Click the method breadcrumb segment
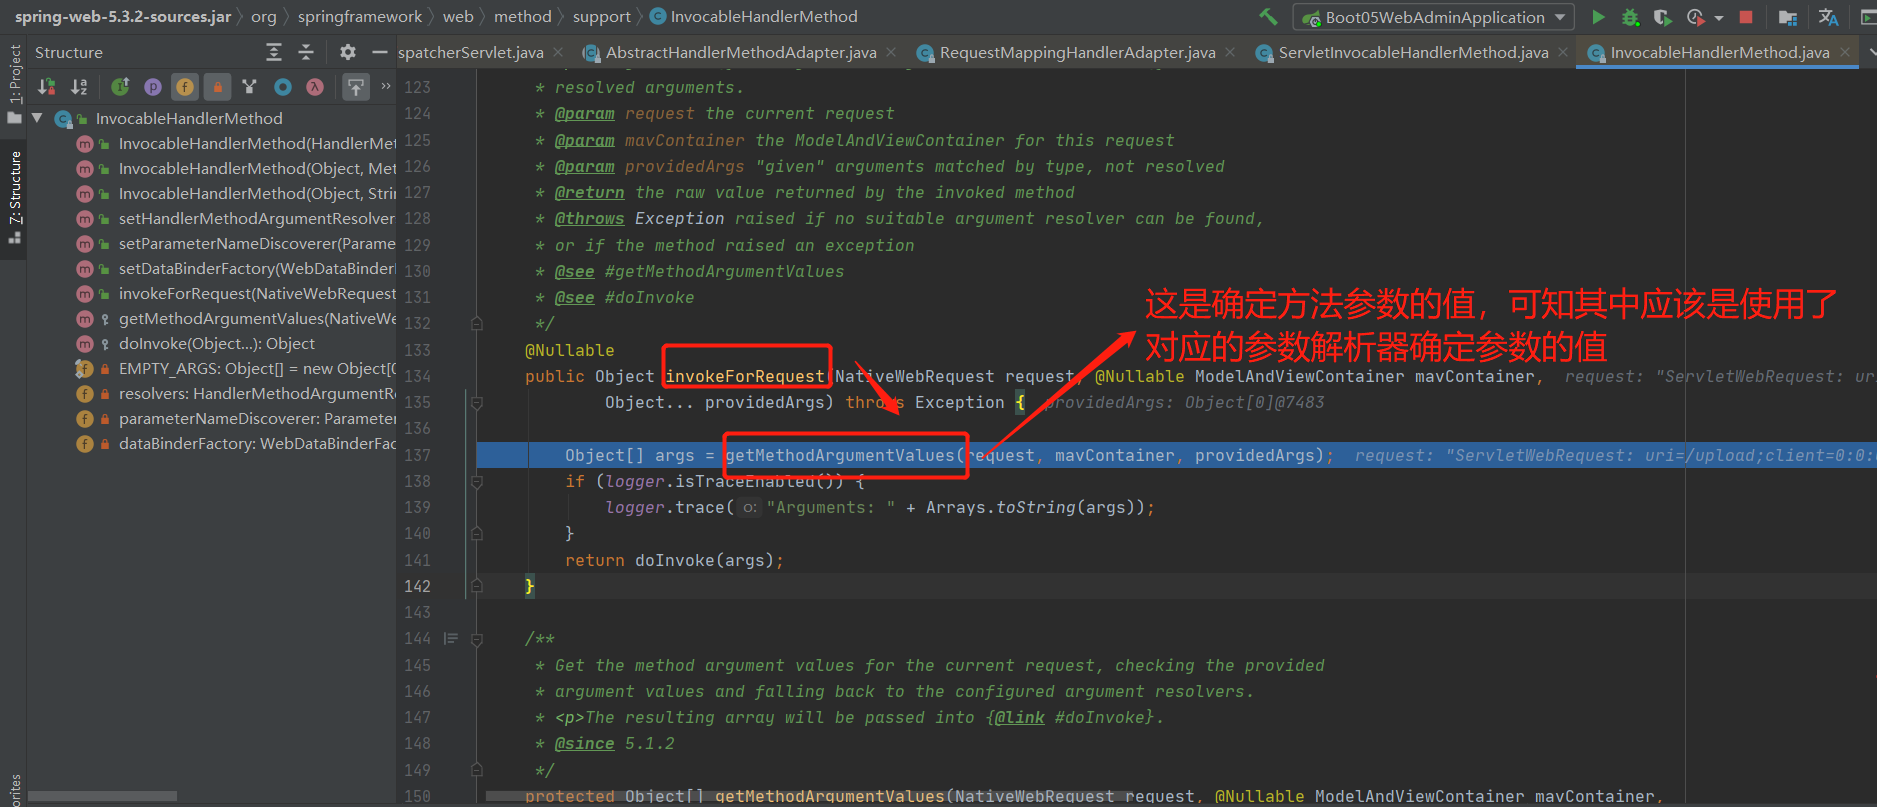Image resolution: width=1877 pixels, height=807 pixels. coord(523,16)
